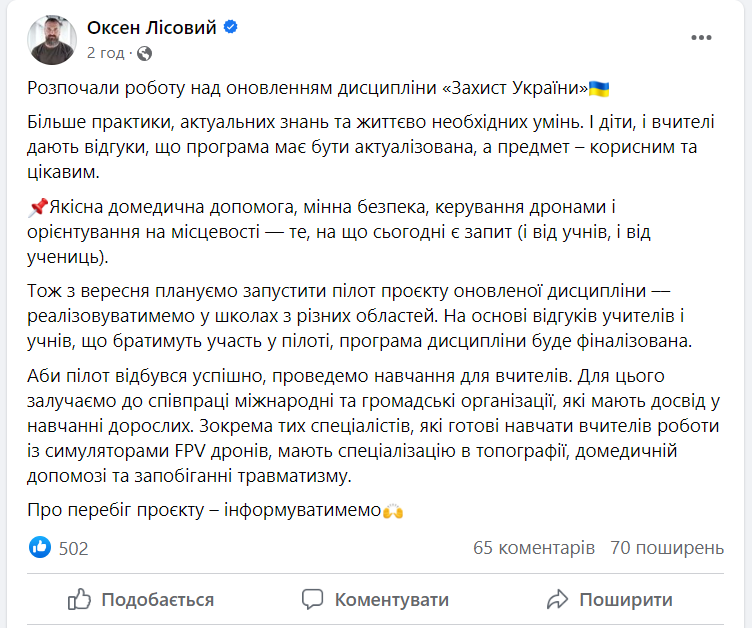View the 70 поширень shares list
The width and height of the screenshot is (752, 628).
click(666, 548)
